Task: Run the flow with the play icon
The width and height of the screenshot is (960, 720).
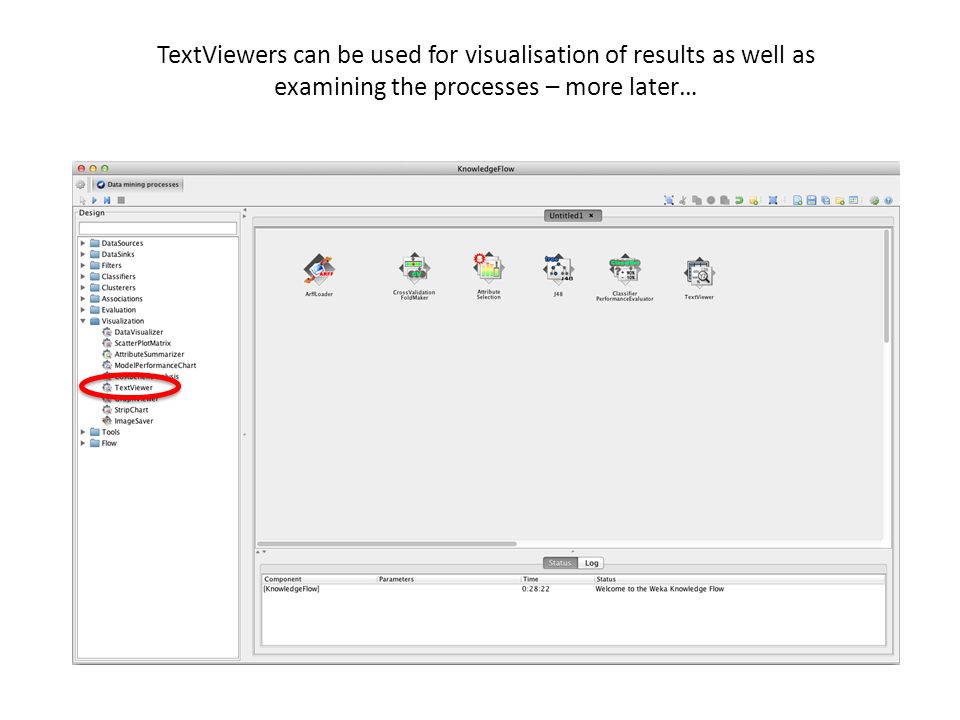Action: [x=94, y=200]
